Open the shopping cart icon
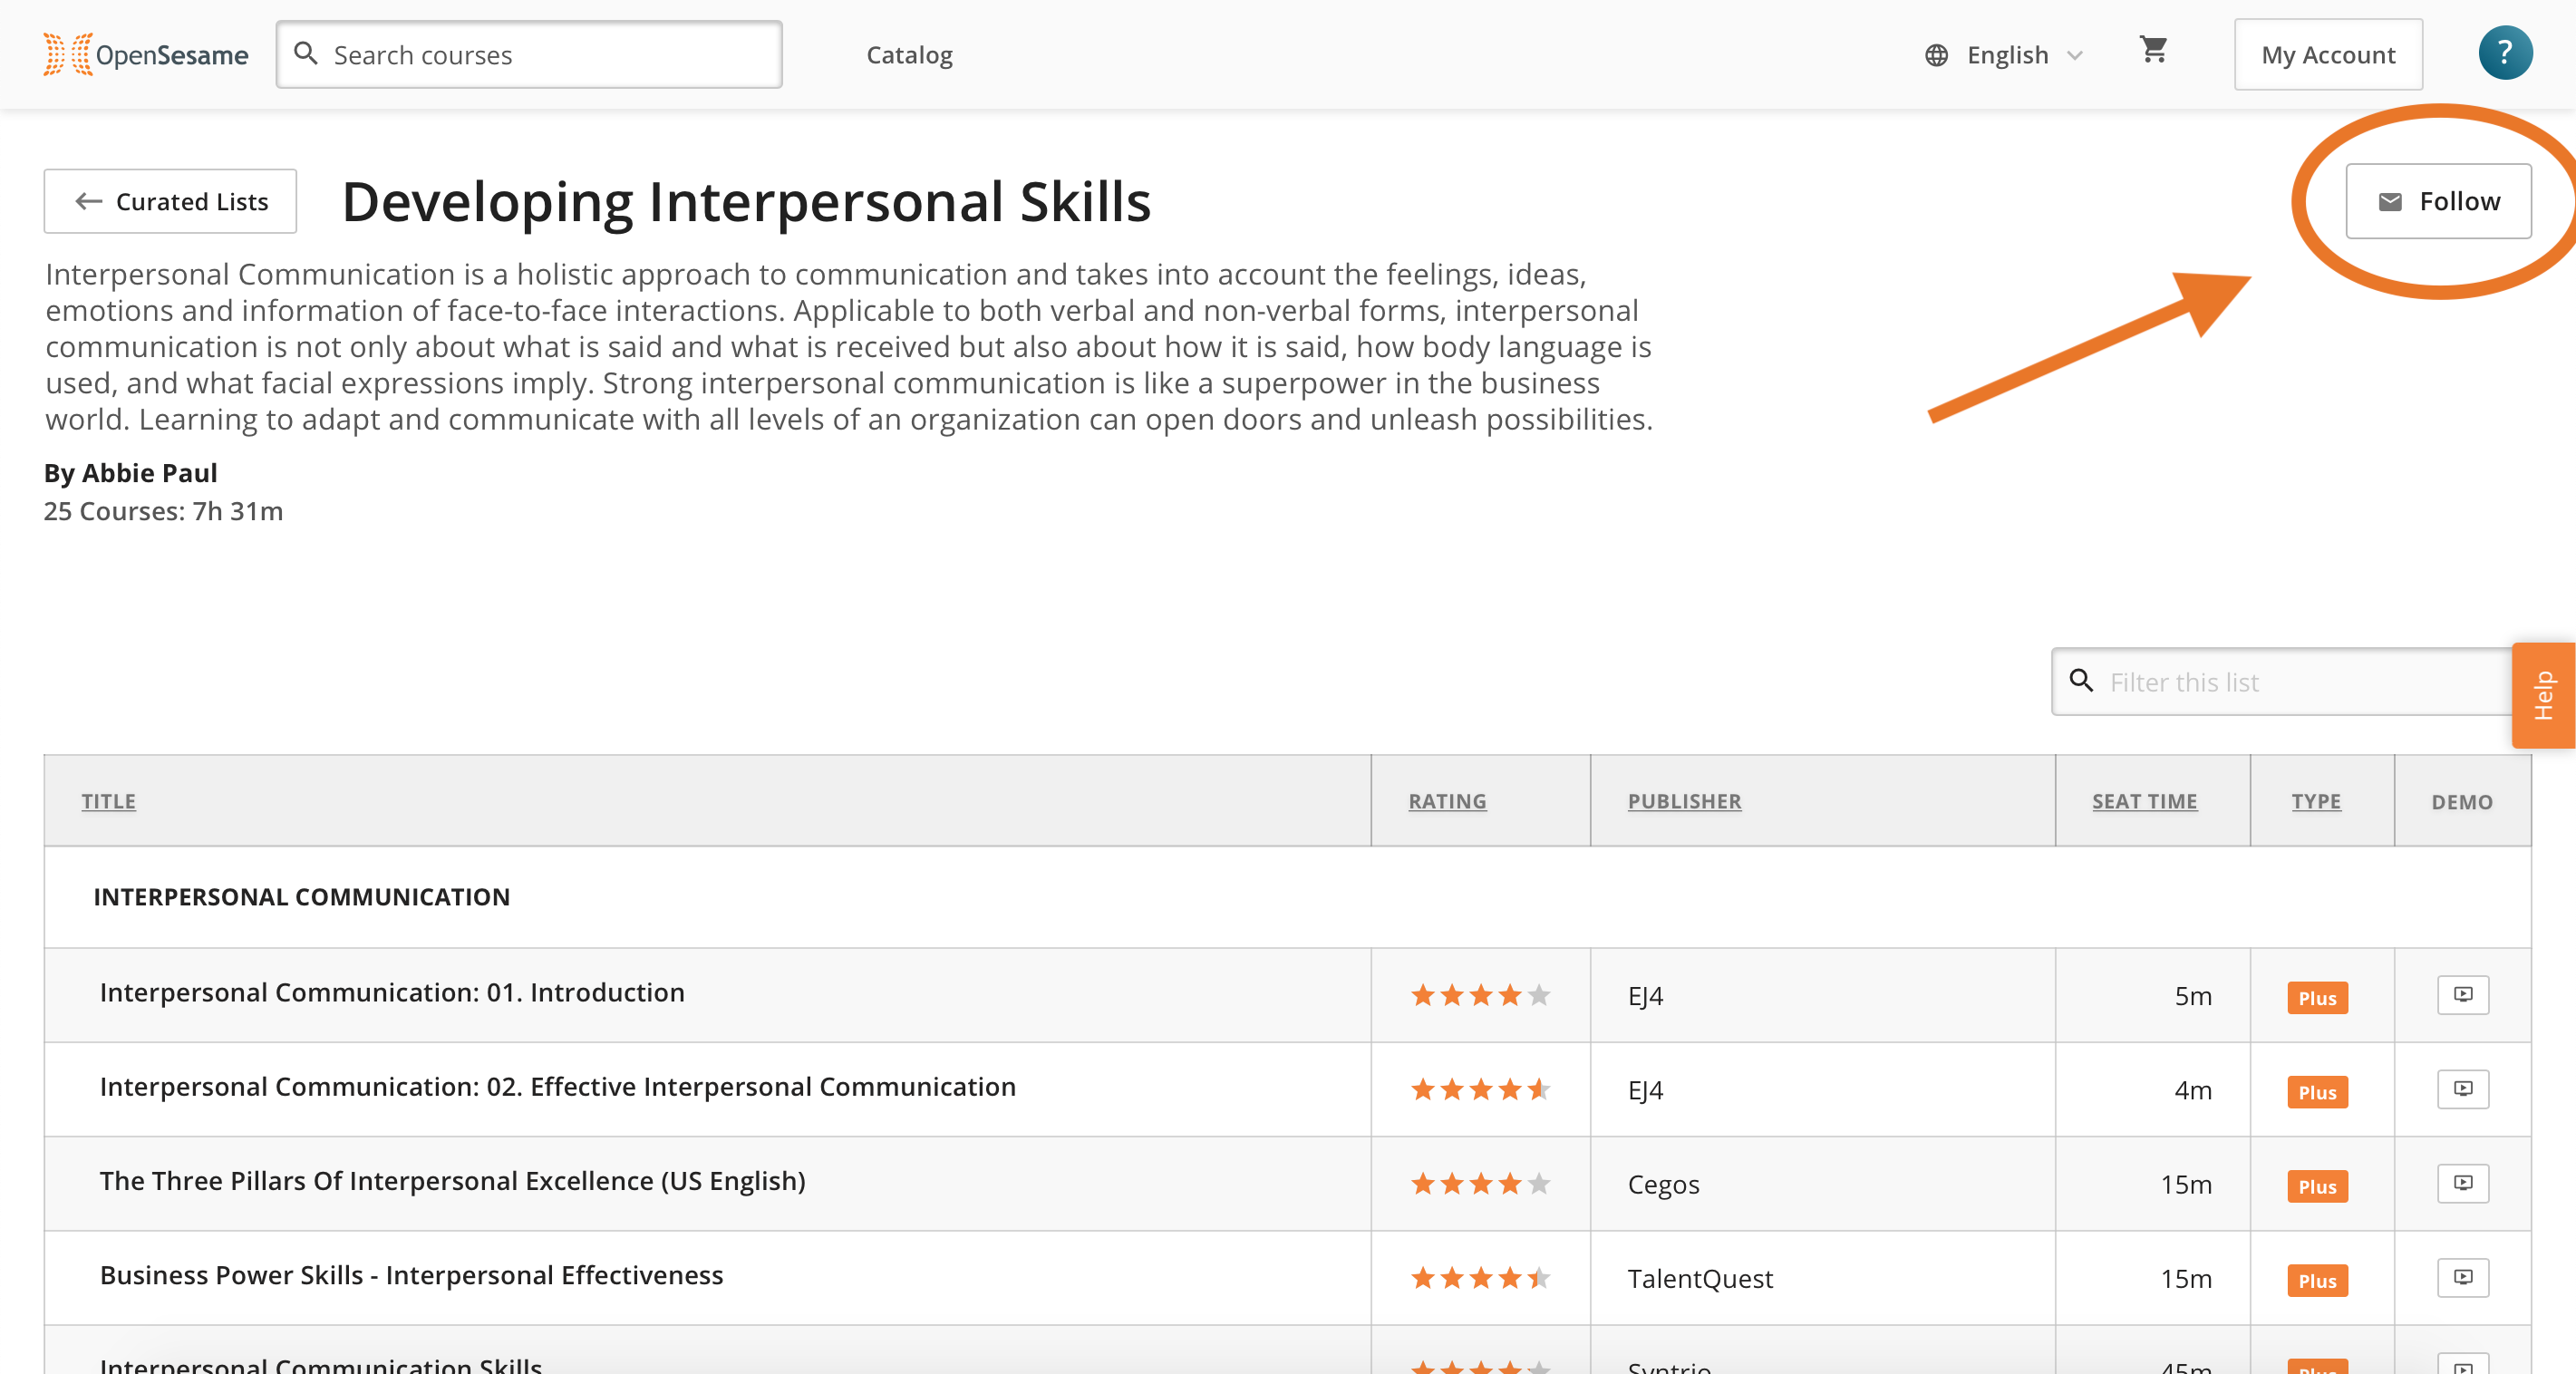Image resolution: width=2576 pixels, height=1374 pixels. [2153, 50]
